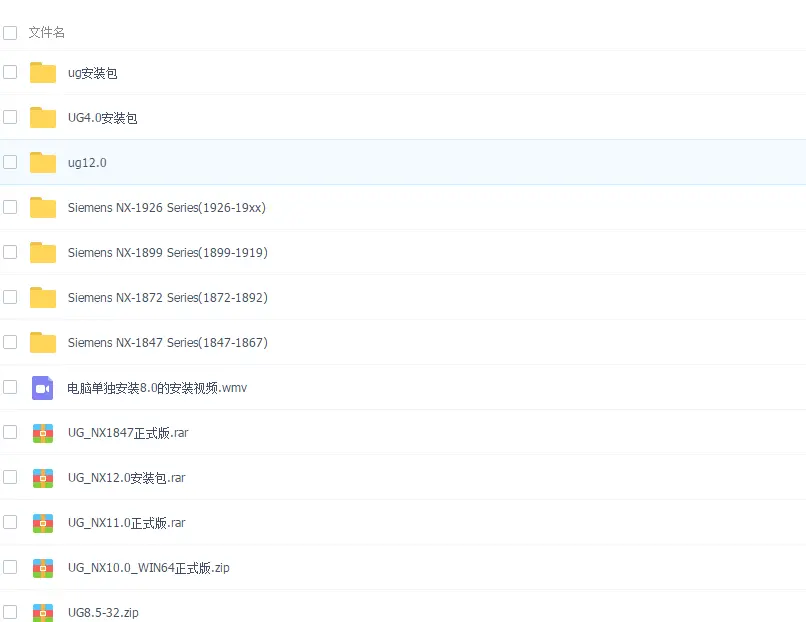
Task: Click the ug12.0 folder icon
Action: (43, 162)
